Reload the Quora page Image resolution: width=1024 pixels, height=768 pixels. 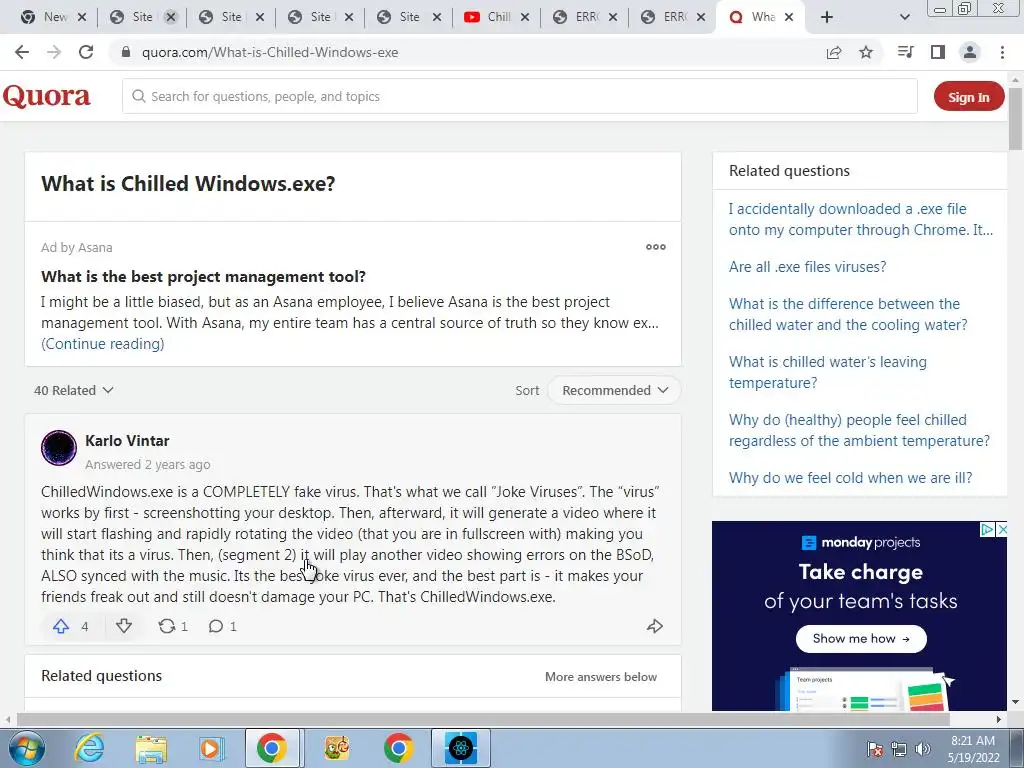[x=86, y=52]
